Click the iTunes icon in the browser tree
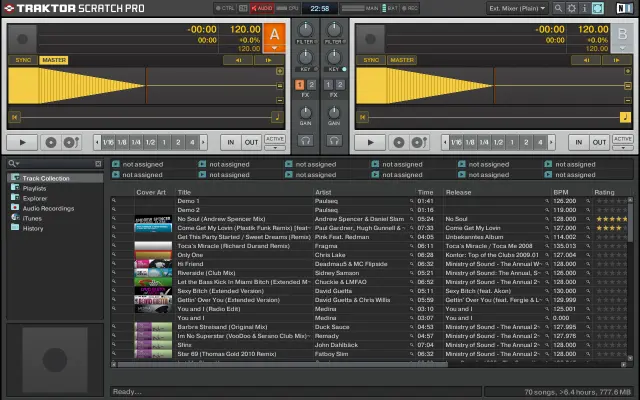The height and width of the screenshot is (400, 640). 15,218
